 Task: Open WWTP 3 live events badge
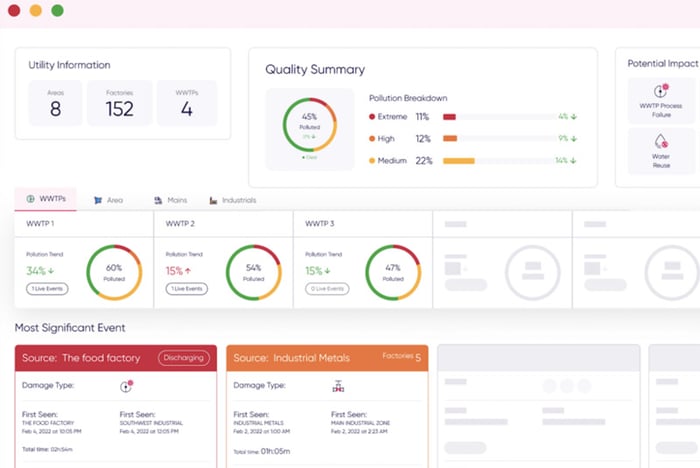coord(327,289)
